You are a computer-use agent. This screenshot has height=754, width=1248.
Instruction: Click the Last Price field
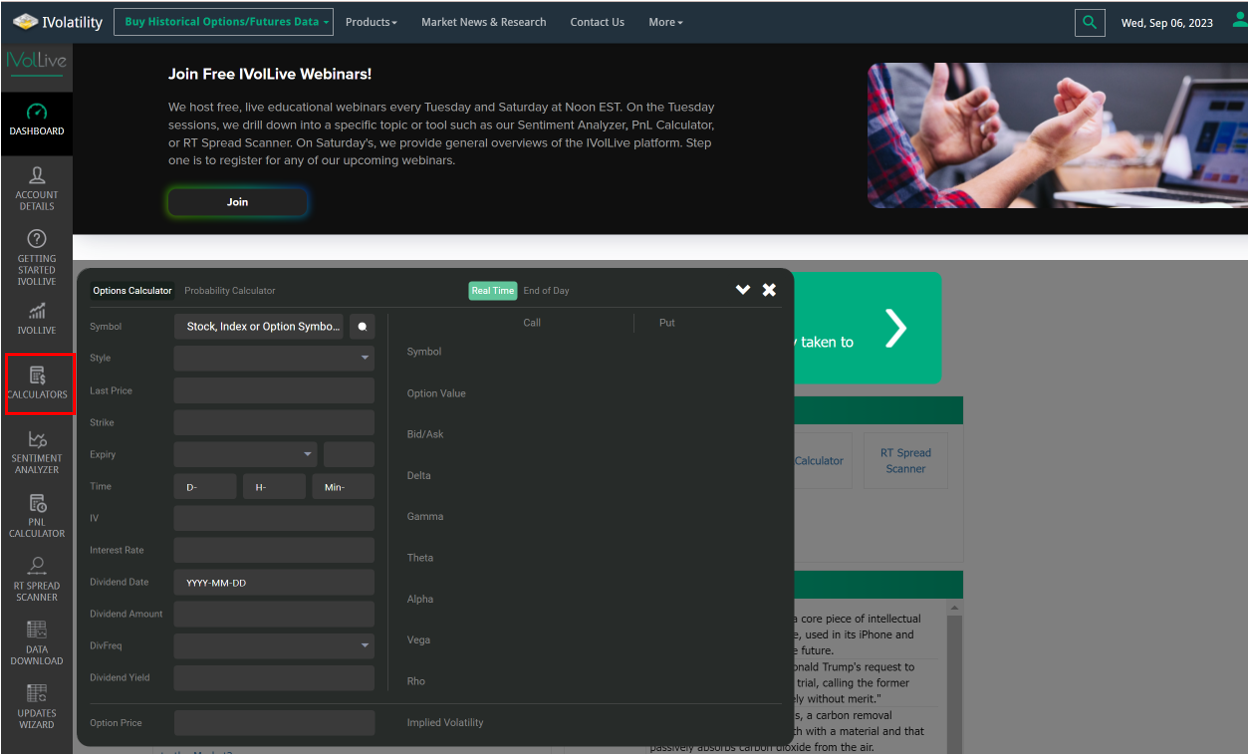[x=274, y=390]
